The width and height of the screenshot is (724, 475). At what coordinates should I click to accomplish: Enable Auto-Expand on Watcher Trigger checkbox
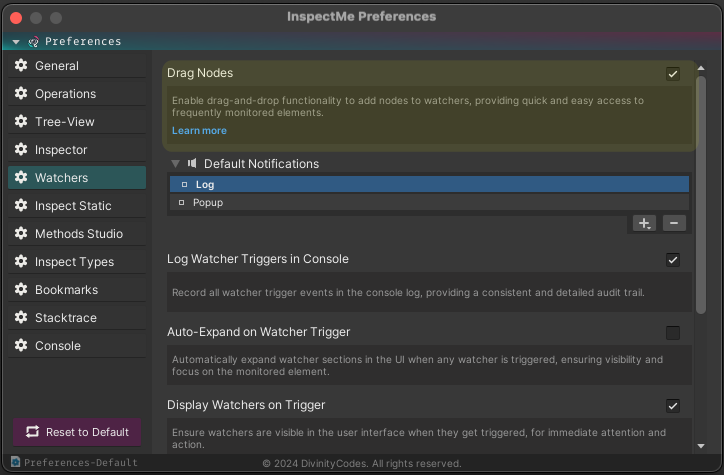(x=673, y=333)
